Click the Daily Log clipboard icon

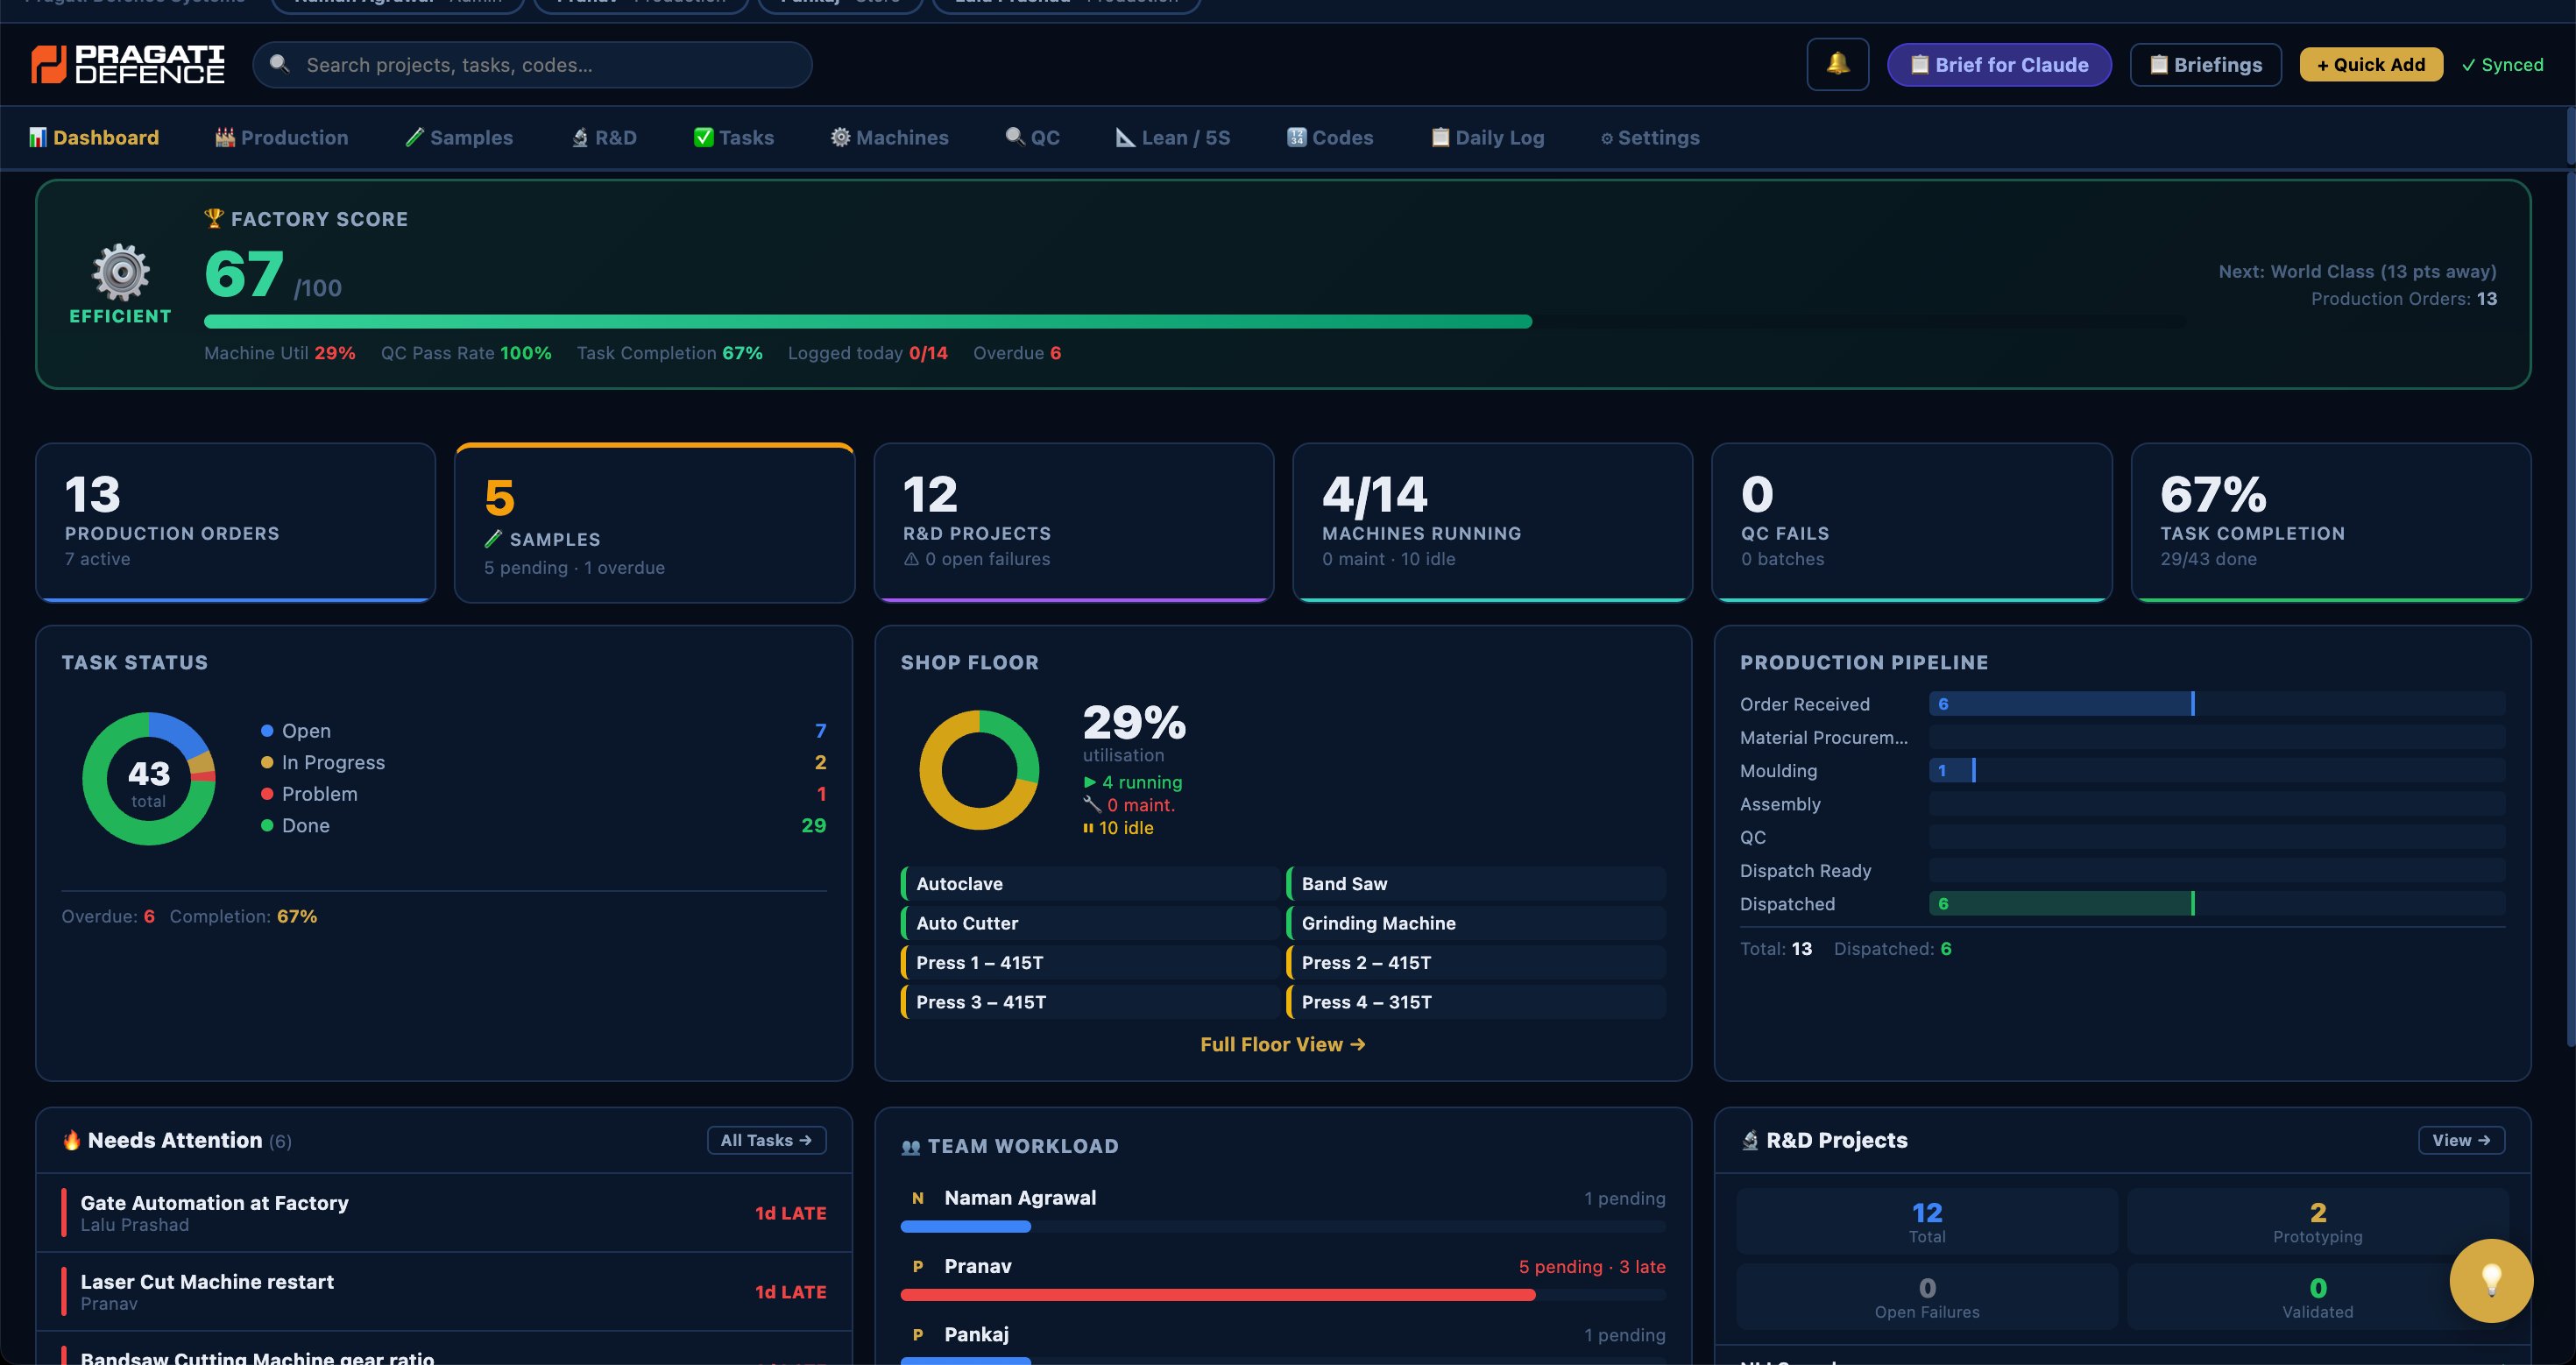(x=1440, y=137)
